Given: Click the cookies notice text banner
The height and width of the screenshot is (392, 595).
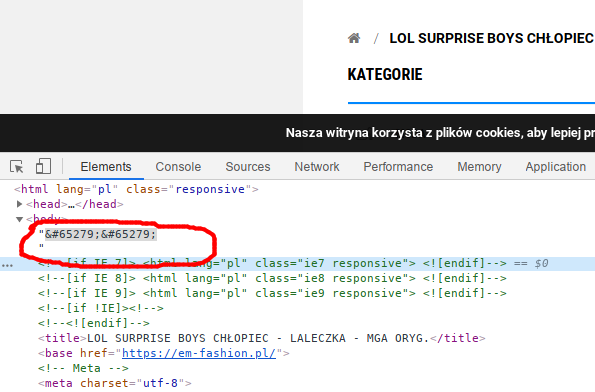Looking at the screenshot, I should [440, 133].
